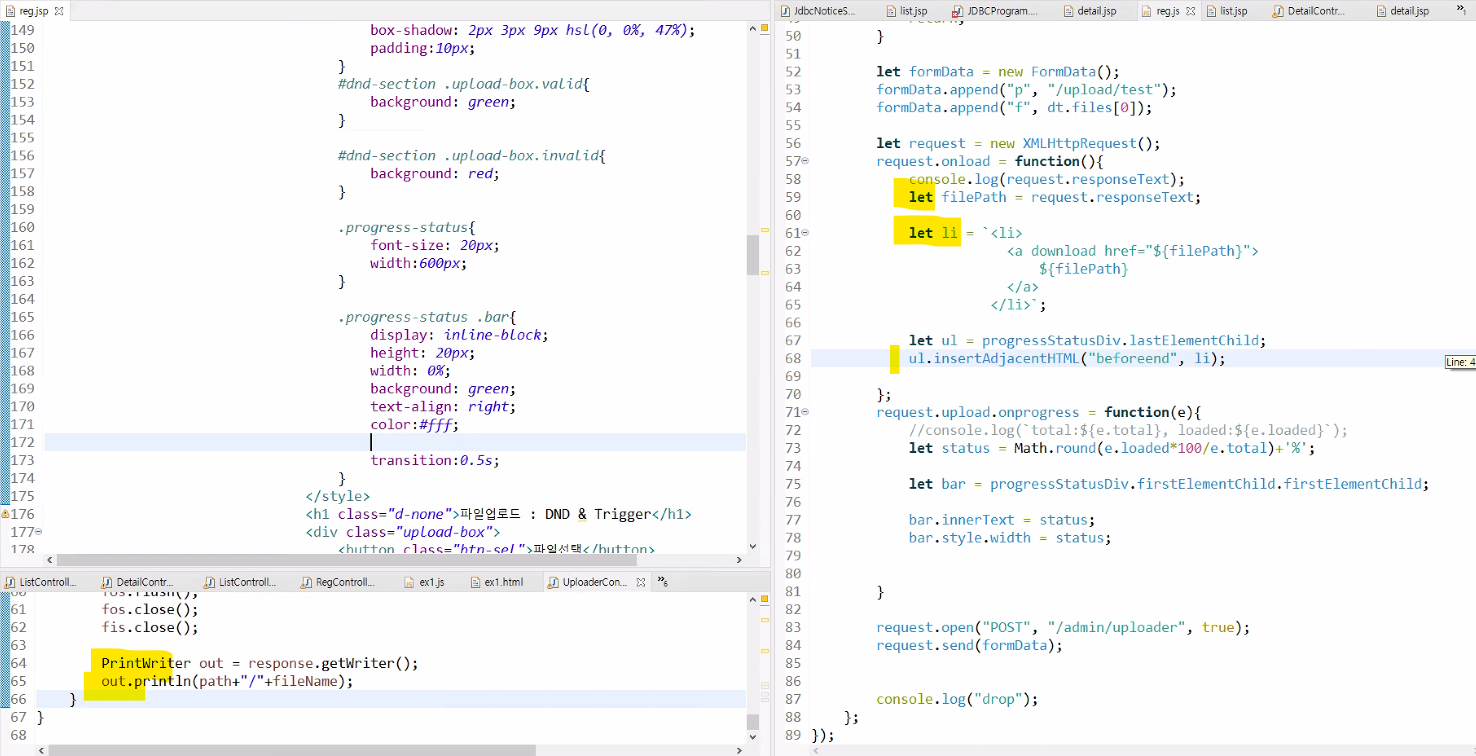Collapse the request.onload function at line 57
Viewport: 1476px width, 756px height.
[806, 161]
